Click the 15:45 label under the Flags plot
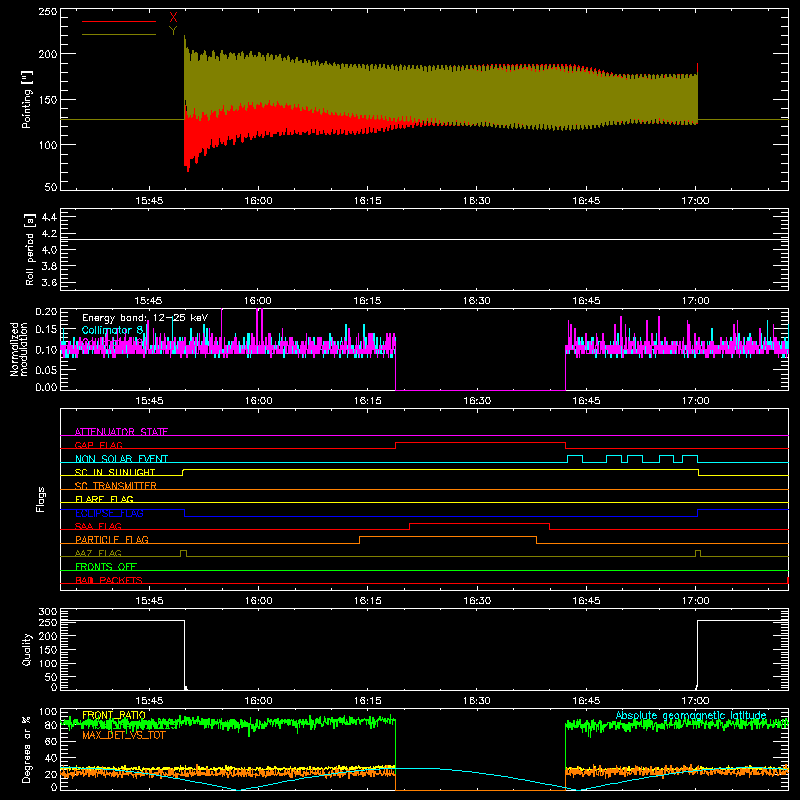Viewport: 800px width, 800px height. (149, 601)
